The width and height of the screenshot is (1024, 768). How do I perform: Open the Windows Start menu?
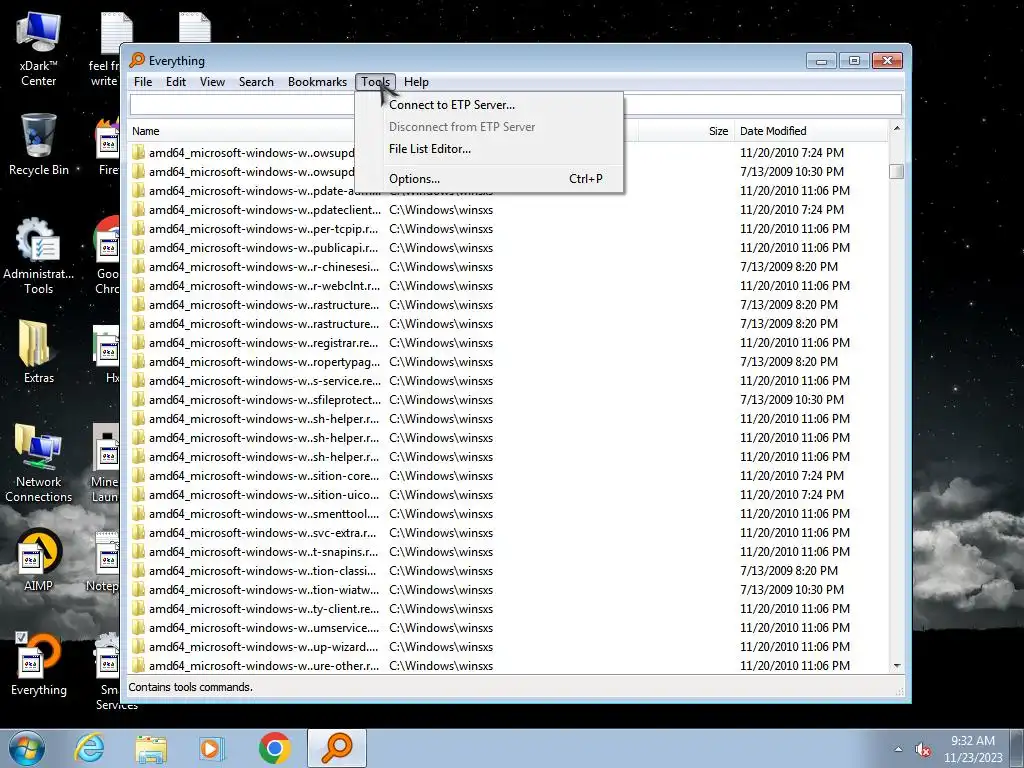coord(27,748)
